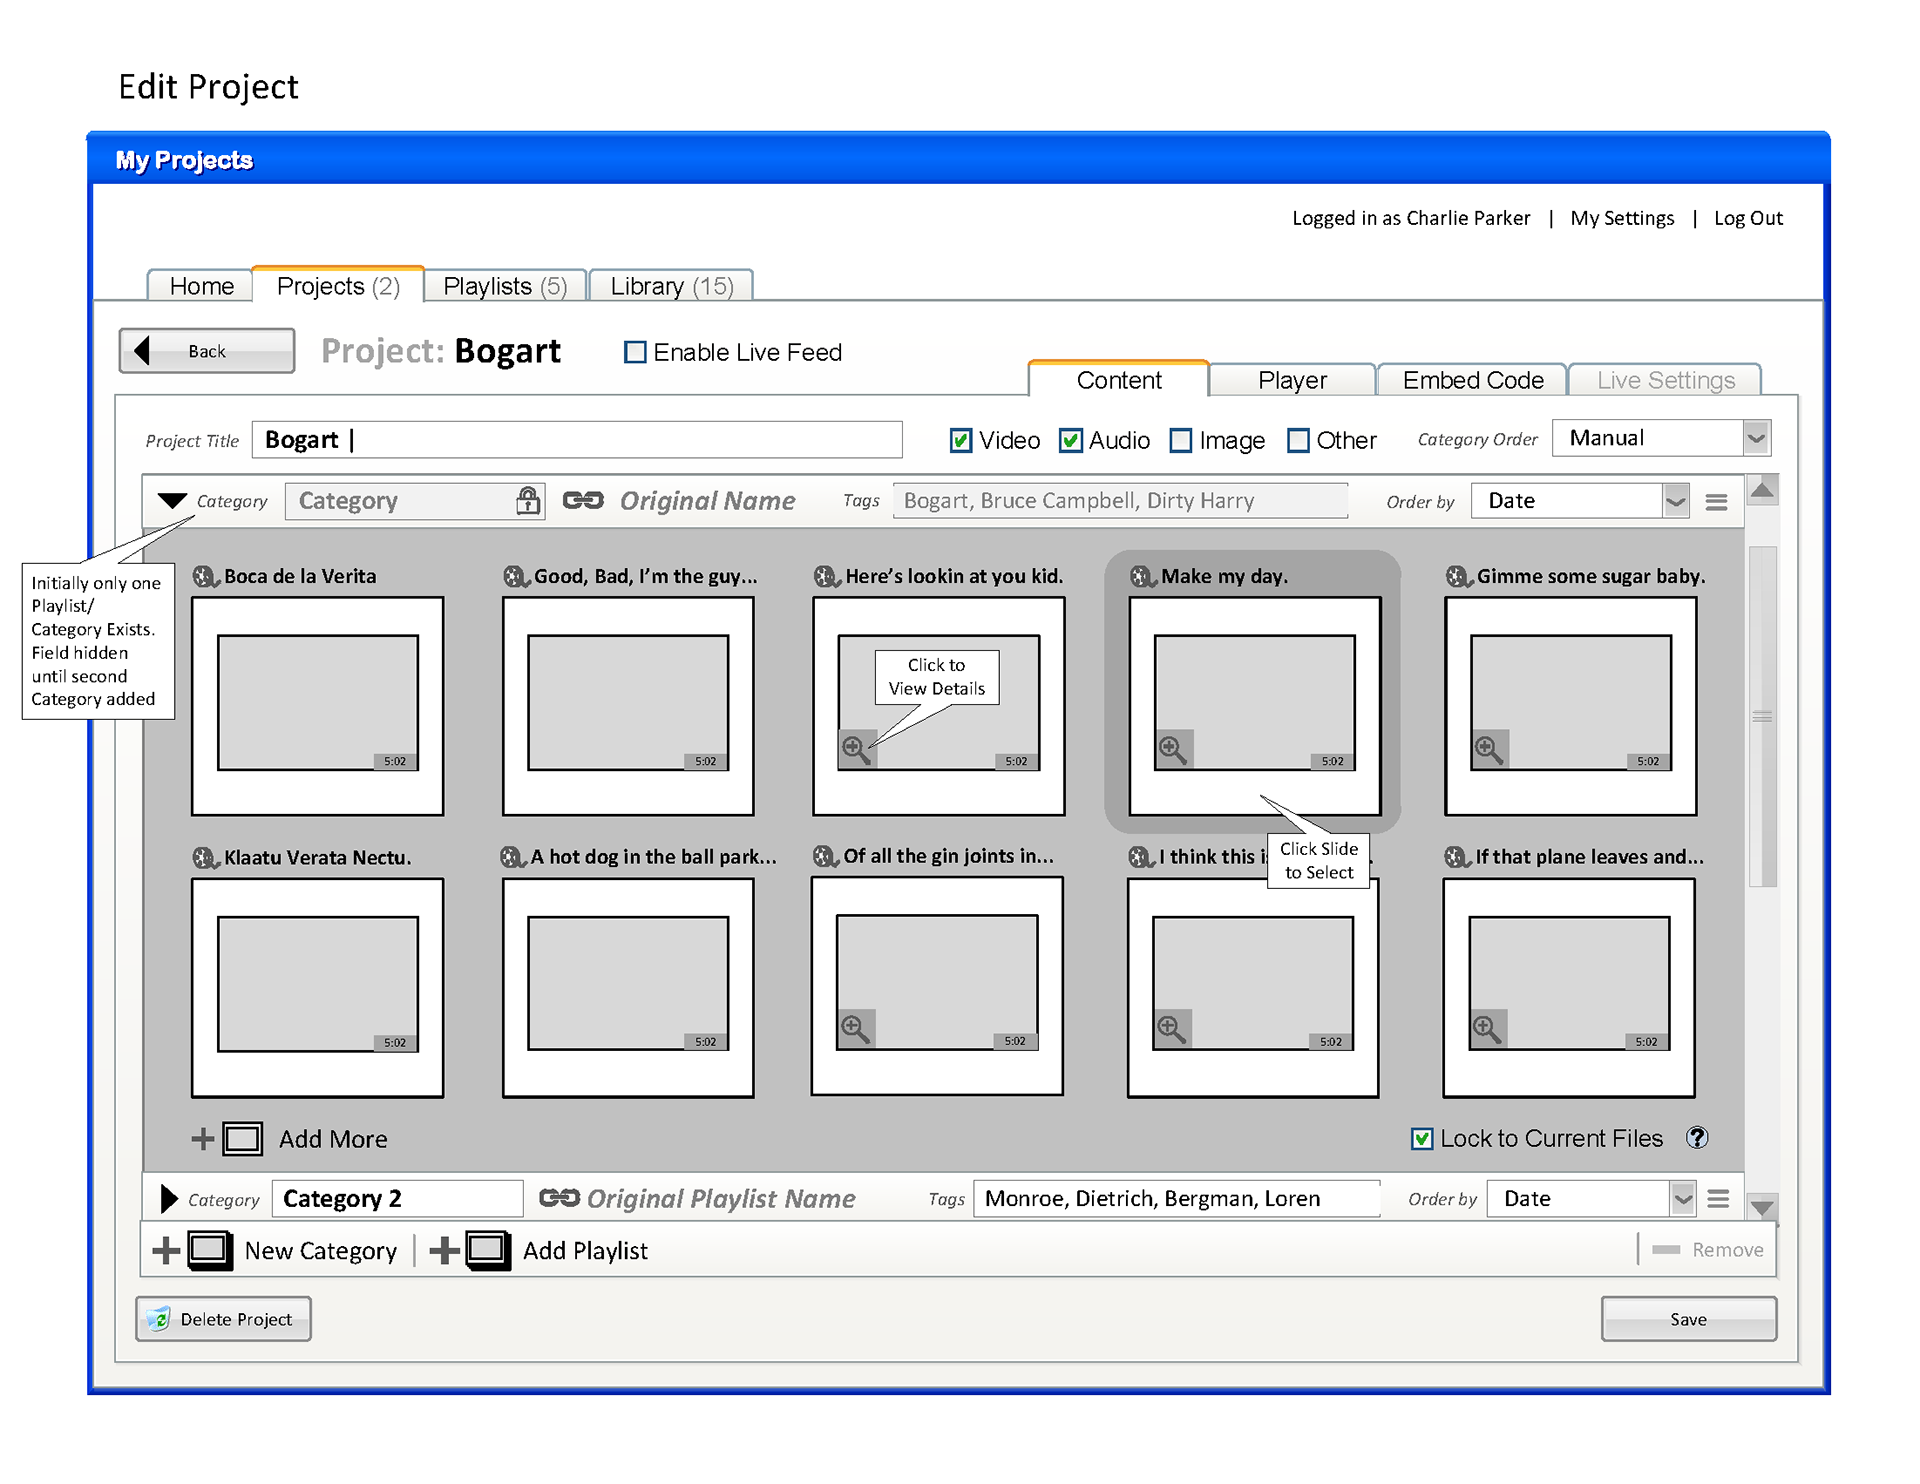Click the New Category plus icon
Image resolution: width=1920 pixels, height=1484 pixels.
pos(167,1250)
